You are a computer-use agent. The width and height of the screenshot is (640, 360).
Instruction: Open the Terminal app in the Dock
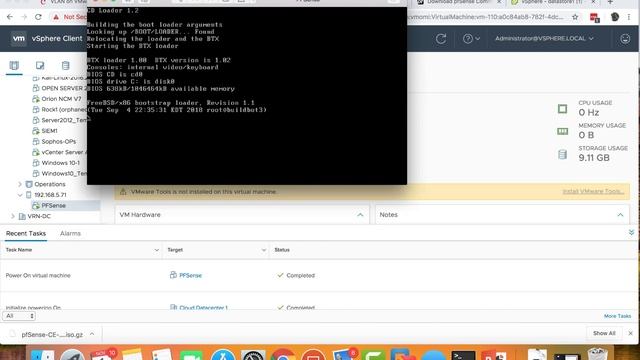pyautogui.click(x=463, y=355)
